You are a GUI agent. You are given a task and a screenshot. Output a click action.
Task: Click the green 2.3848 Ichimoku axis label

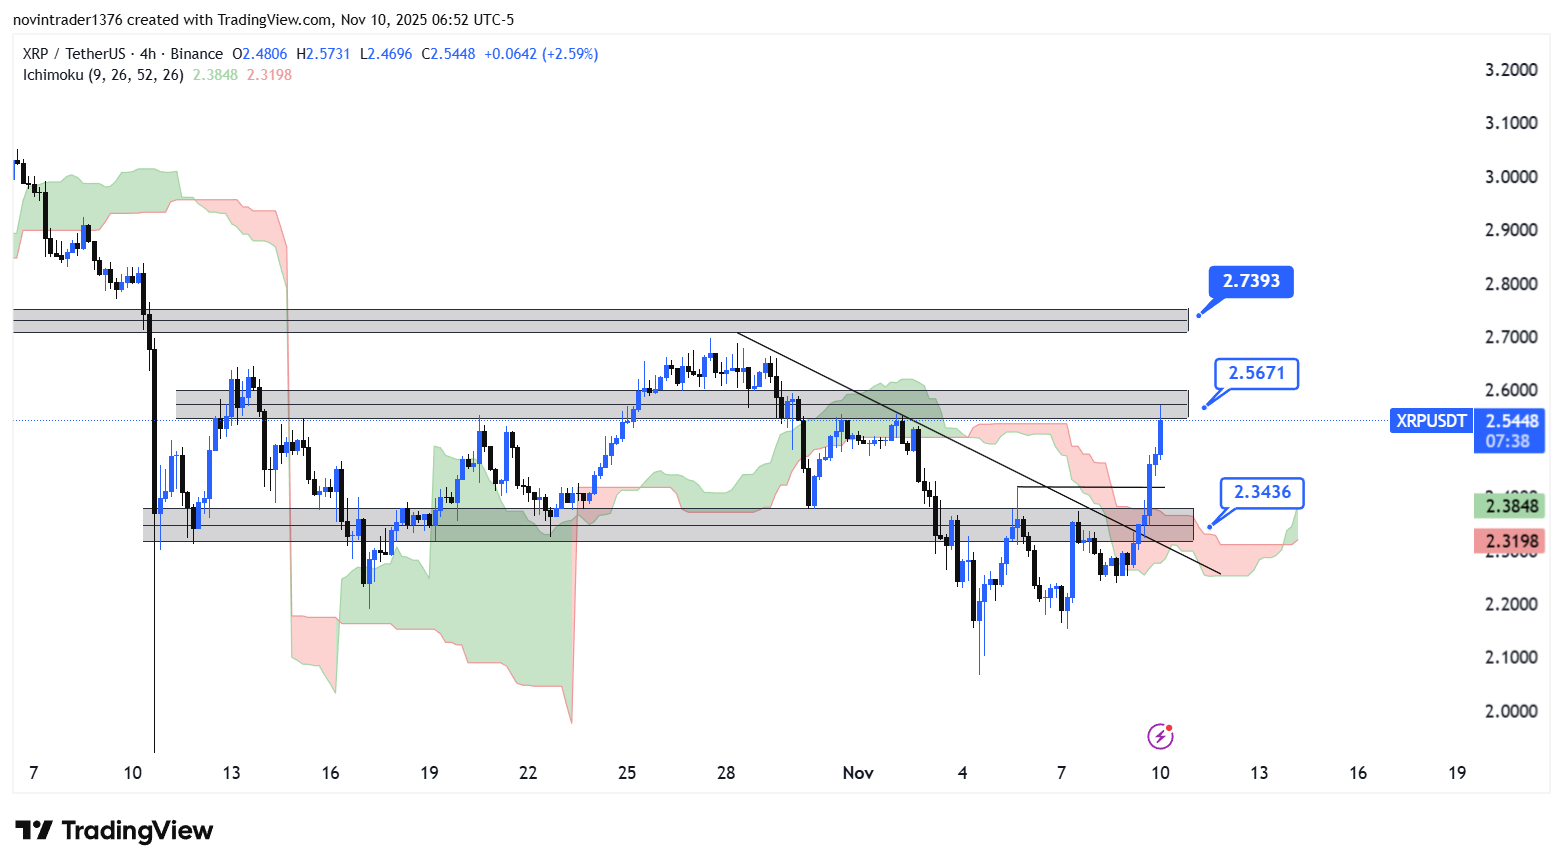click(1510, 506)
